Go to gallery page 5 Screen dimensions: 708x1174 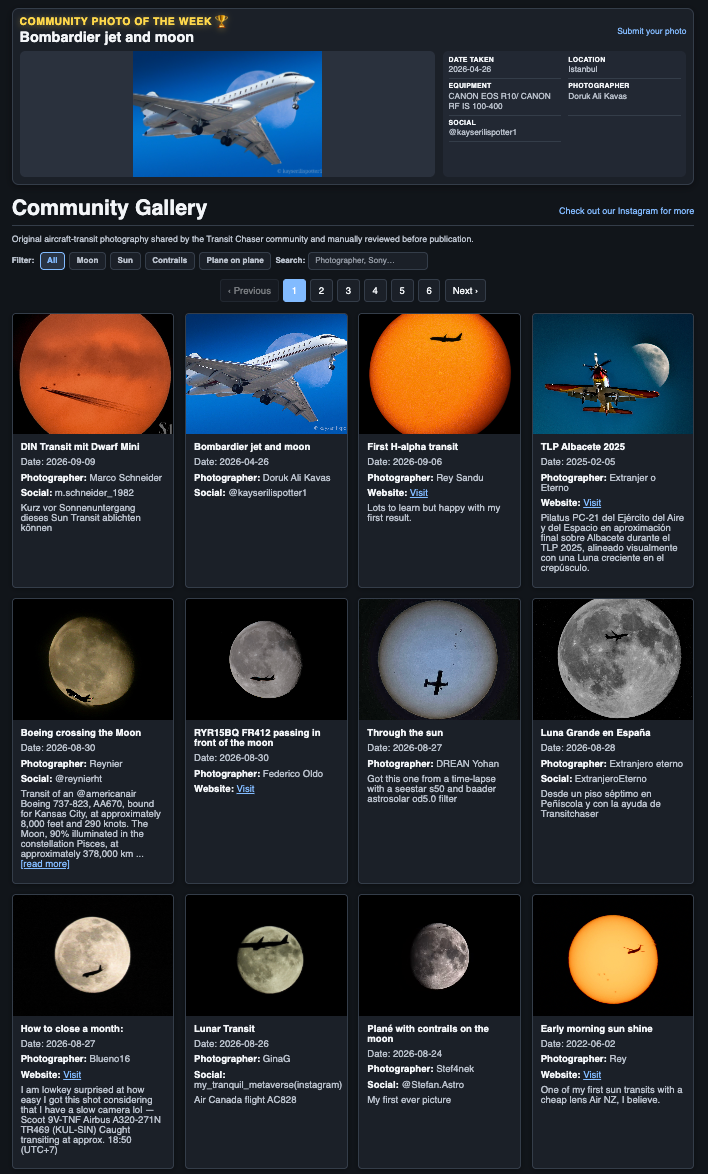tap(402, 291)
